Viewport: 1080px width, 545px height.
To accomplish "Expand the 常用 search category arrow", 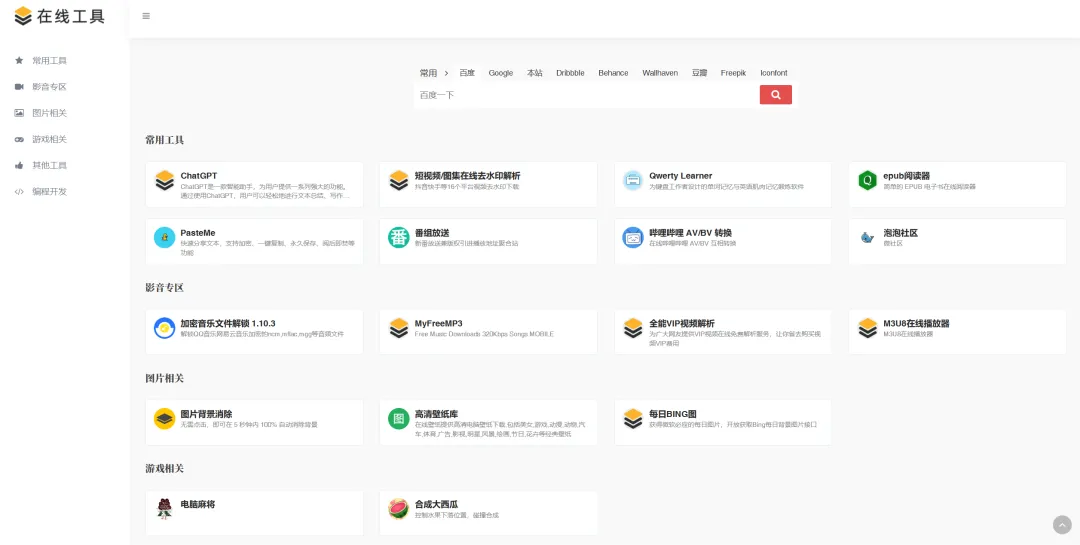I will (446, 73).
